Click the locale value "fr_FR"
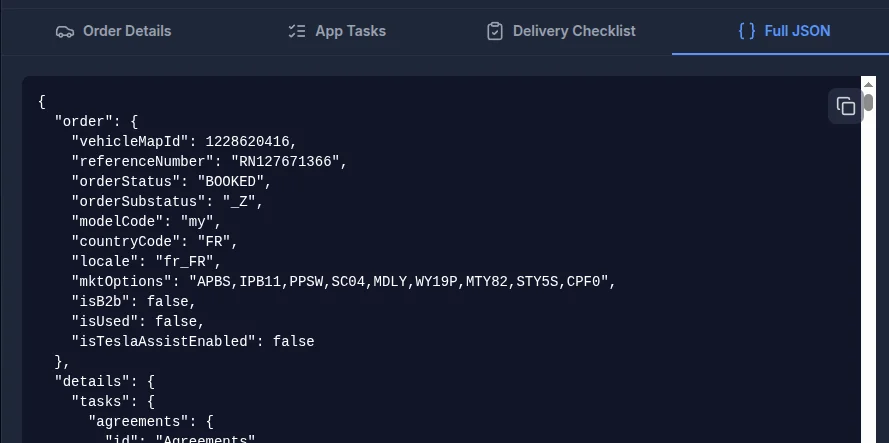Viewport: 889px width, 443px height. [x=184, y=261]
